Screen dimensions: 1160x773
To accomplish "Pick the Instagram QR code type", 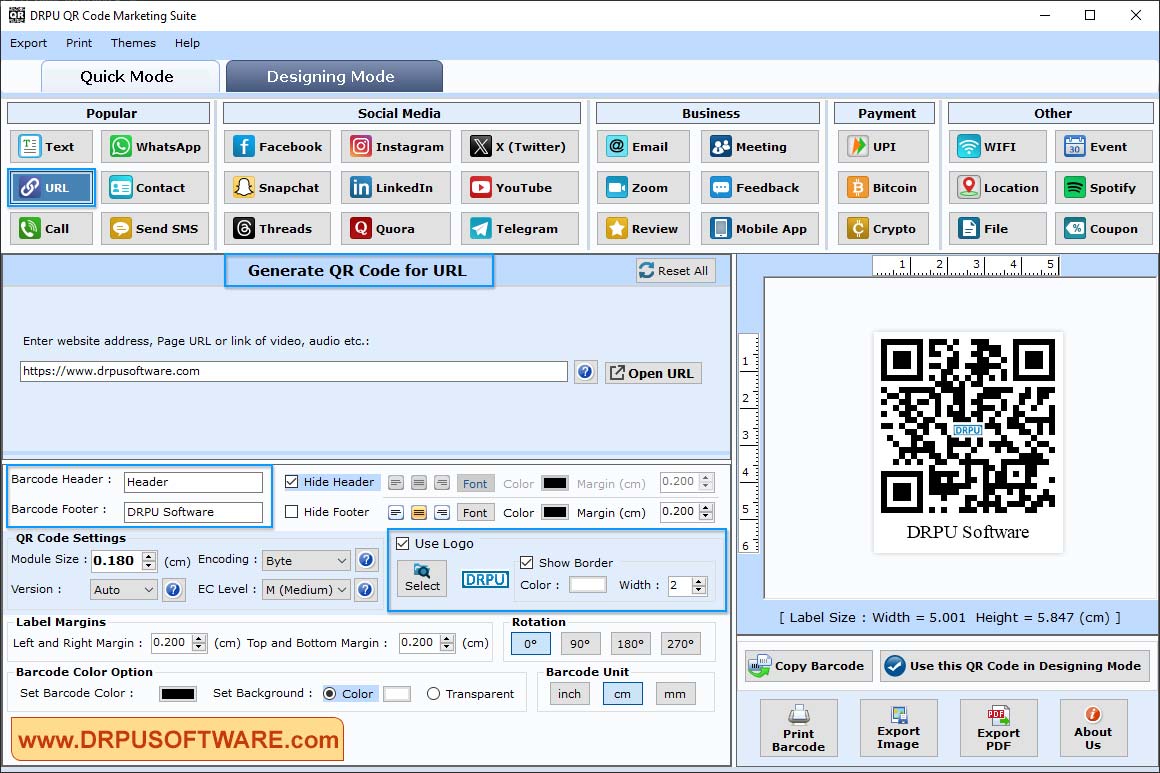I will click(x=396, y=146).
